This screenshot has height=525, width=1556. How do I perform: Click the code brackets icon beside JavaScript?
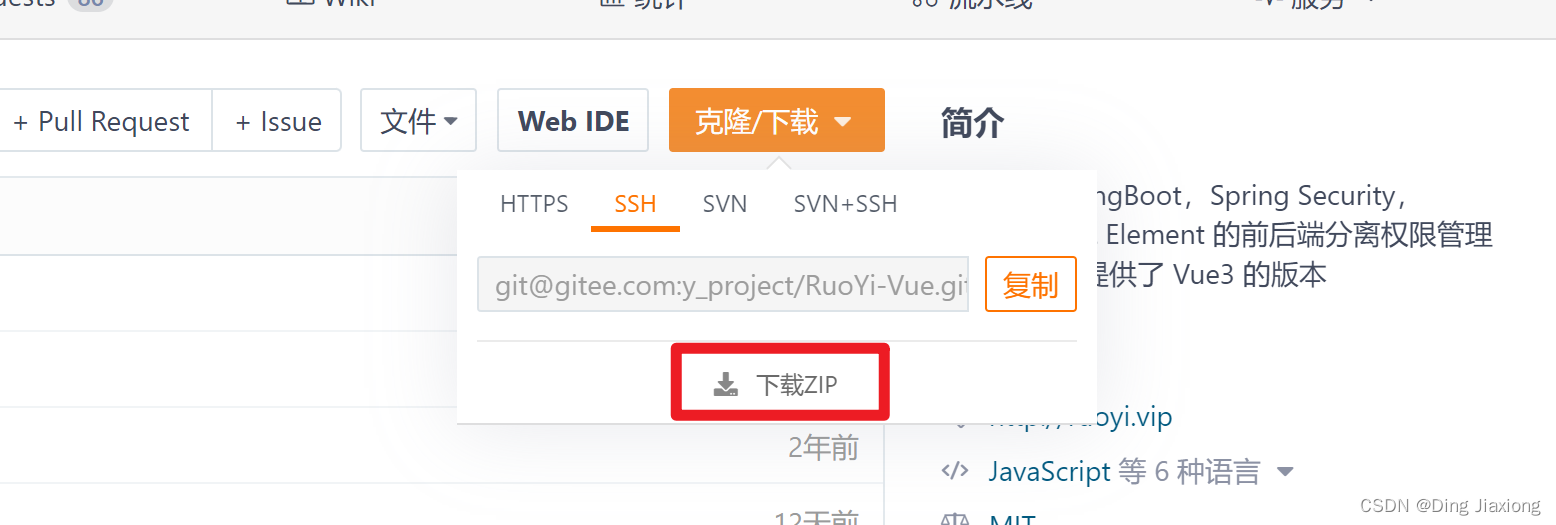point(955,470)
